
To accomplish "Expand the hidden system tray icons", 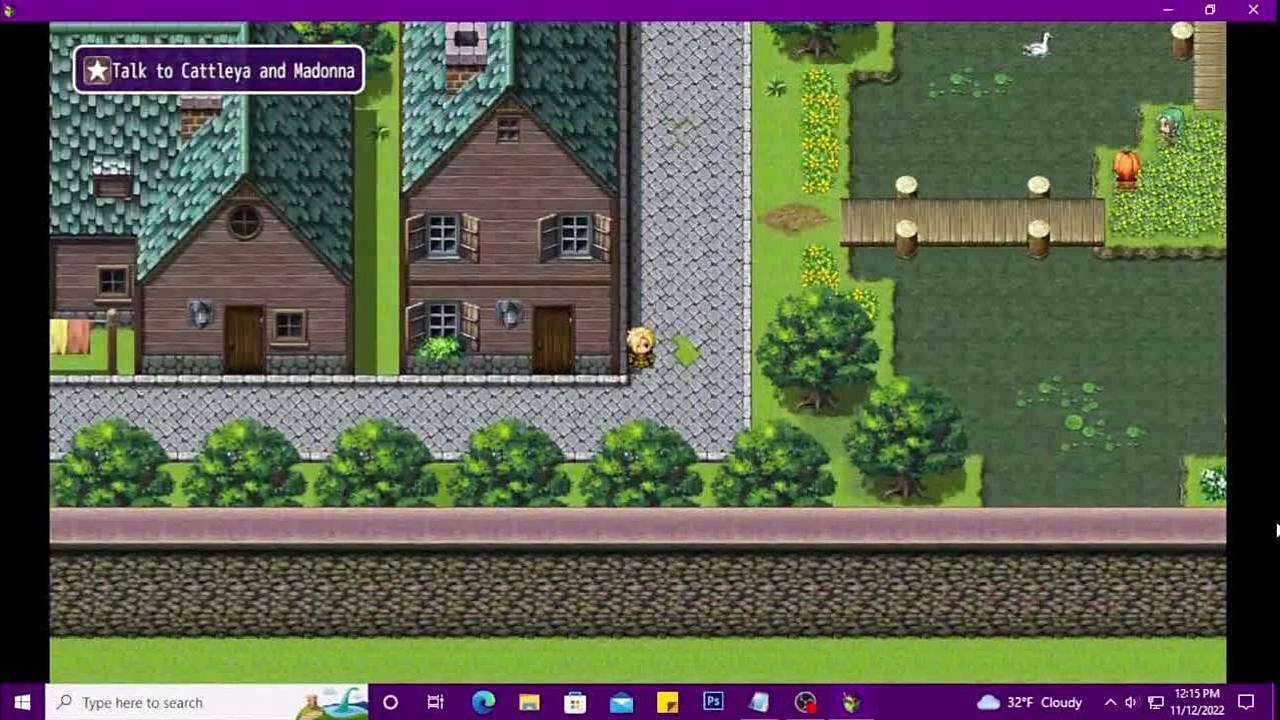I will 1110,702.
